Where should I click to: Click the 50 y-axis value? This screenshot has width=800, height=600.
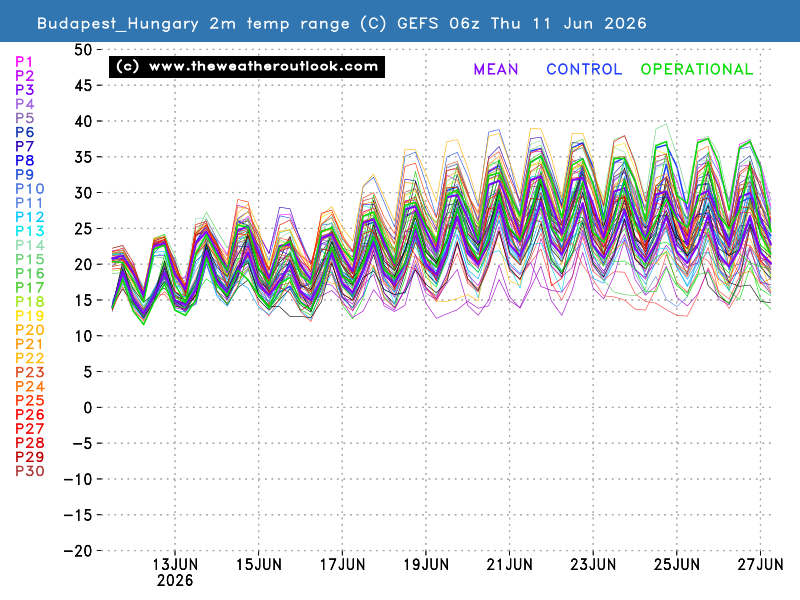[x=83, y=50]
